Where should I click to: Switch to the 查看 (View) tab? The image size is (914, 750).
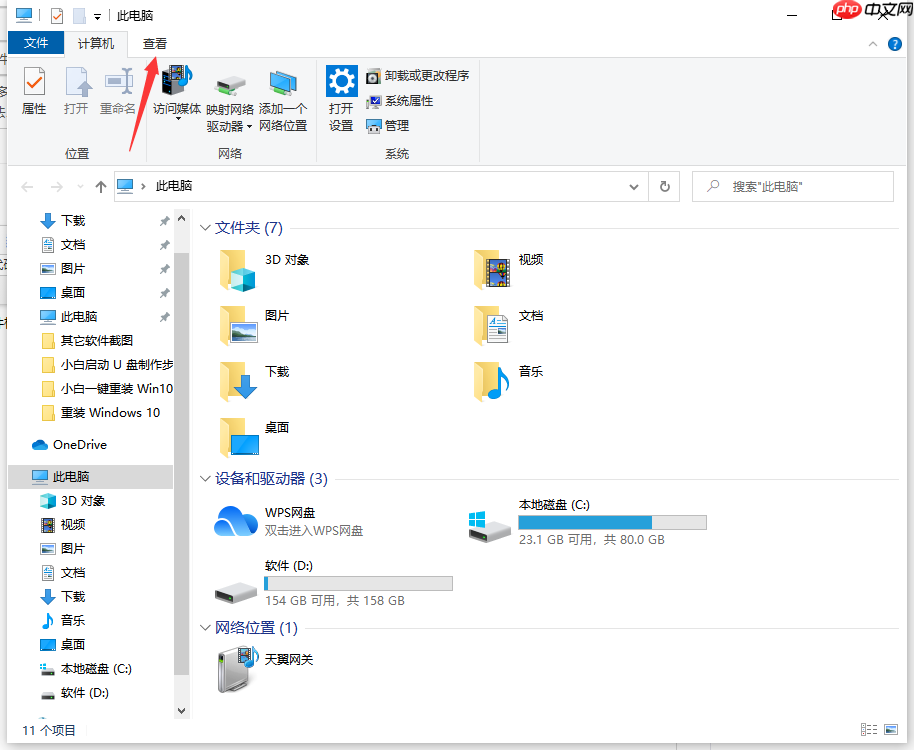(x=153, y=44)
